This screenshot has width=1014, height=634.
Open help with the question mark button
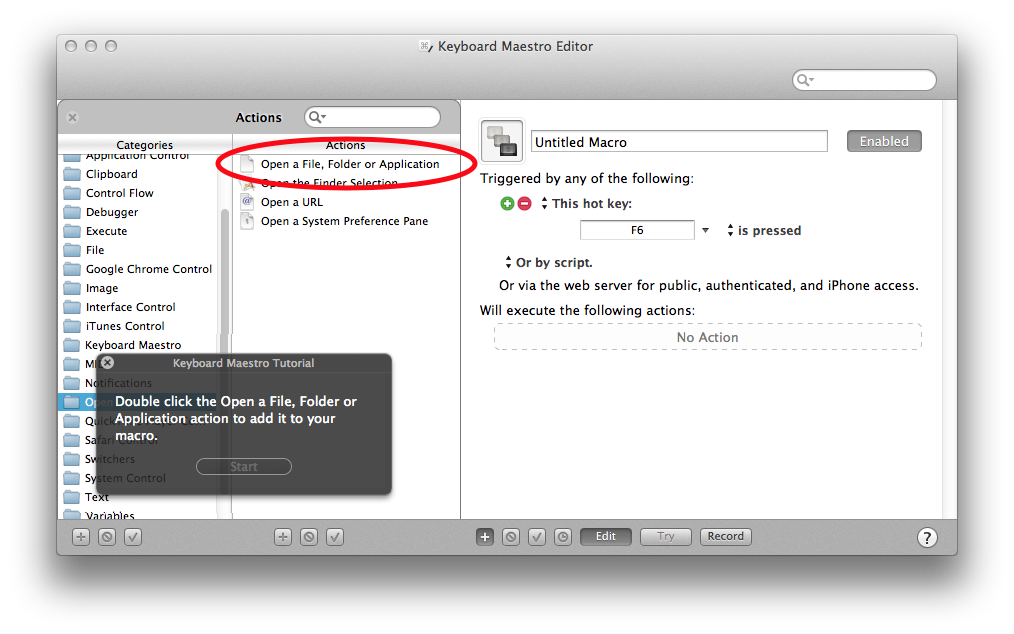tap(927, 538)
